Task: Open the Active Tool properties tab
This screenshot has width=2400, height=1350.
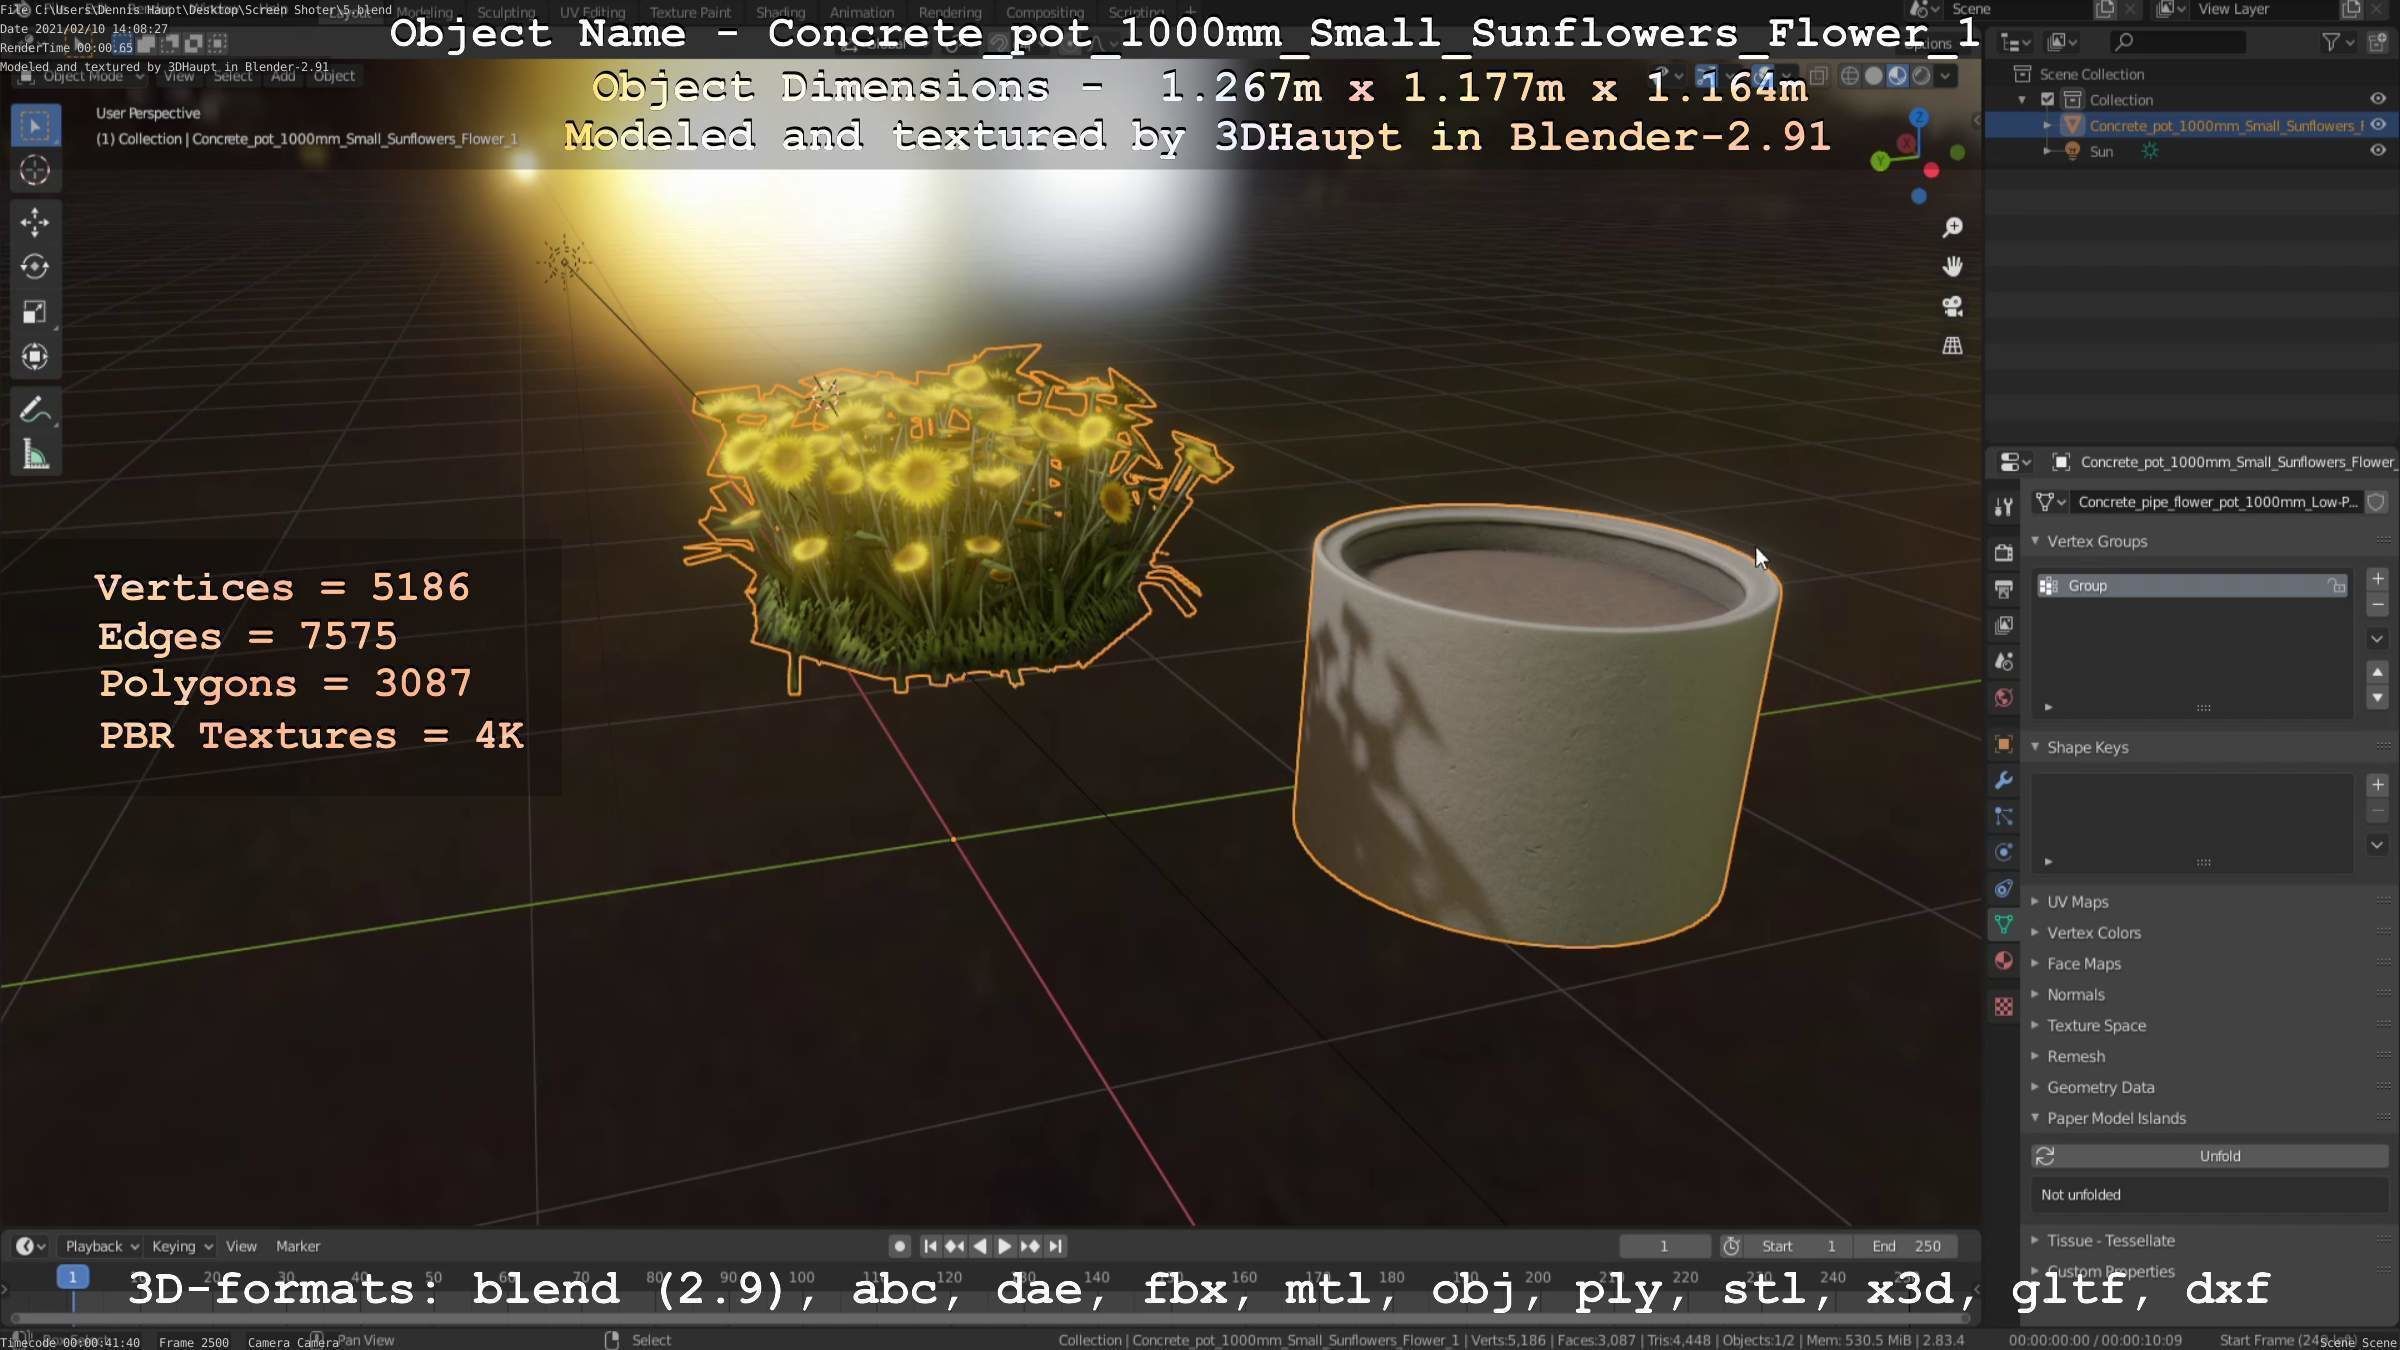Action: tap(2004, 507)
